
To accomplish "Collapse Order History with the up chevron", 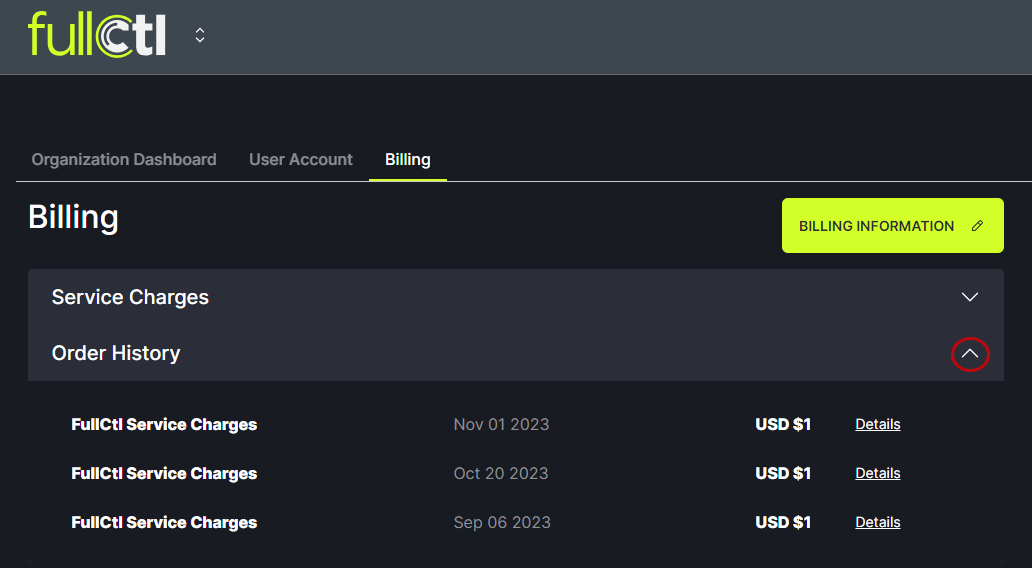I will (969, 354).
